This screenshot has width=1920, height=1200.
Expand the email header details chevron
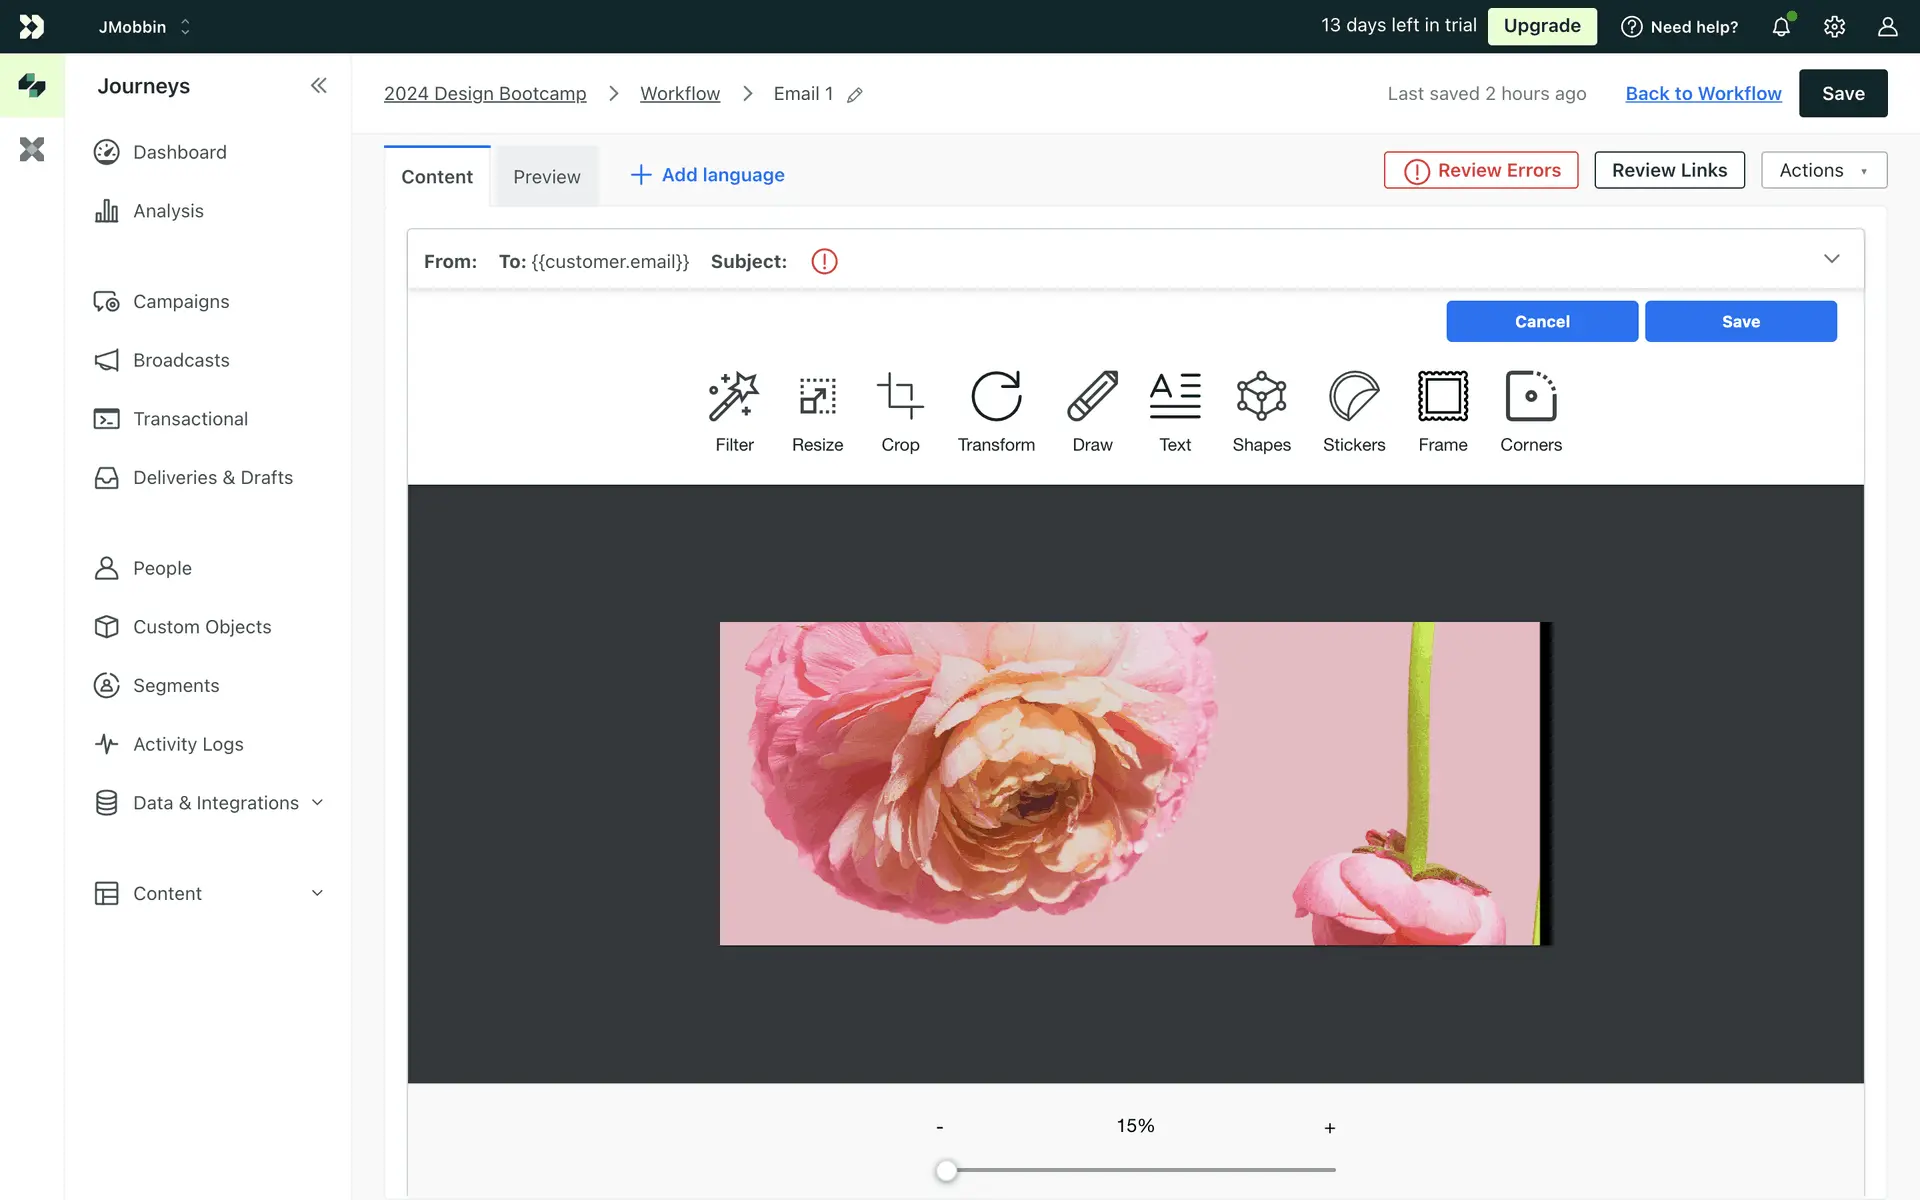pyautogui.click(x=1831, y=259)
